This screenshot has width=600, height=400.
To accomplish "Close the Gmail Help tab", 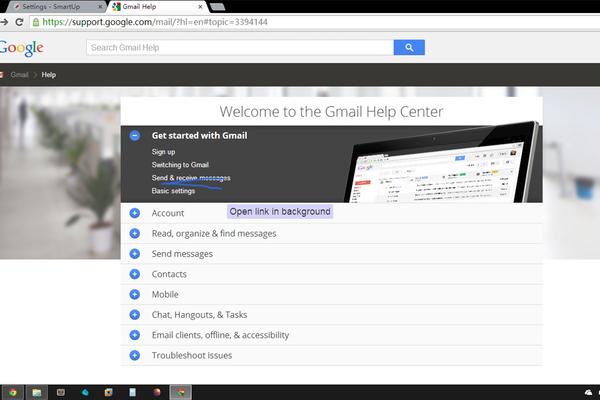I will (x=200, y=7).
